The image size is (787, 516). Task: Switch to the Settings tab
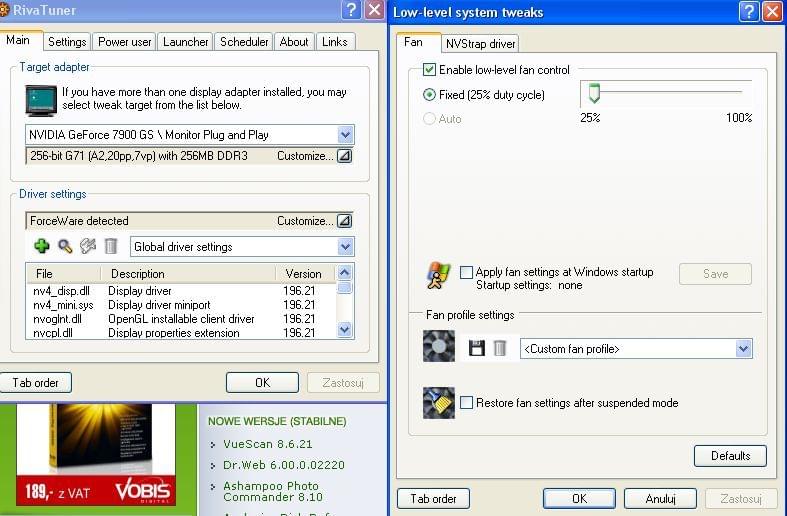point(67,42)
